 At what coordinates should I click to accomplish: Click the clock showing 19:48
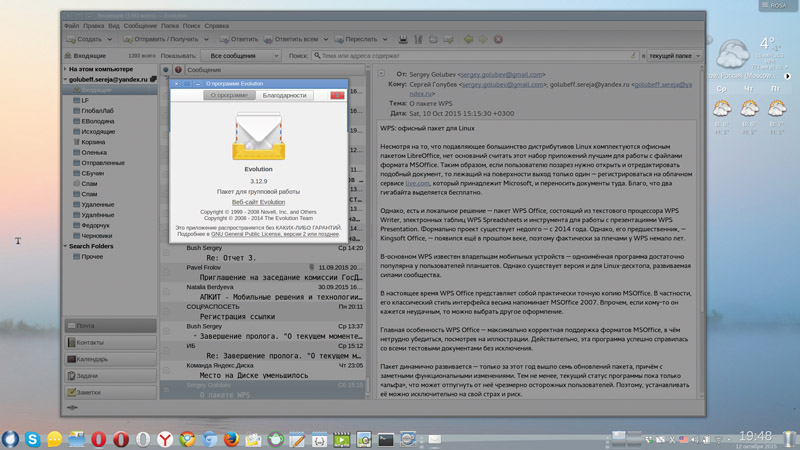pos(755,436)
